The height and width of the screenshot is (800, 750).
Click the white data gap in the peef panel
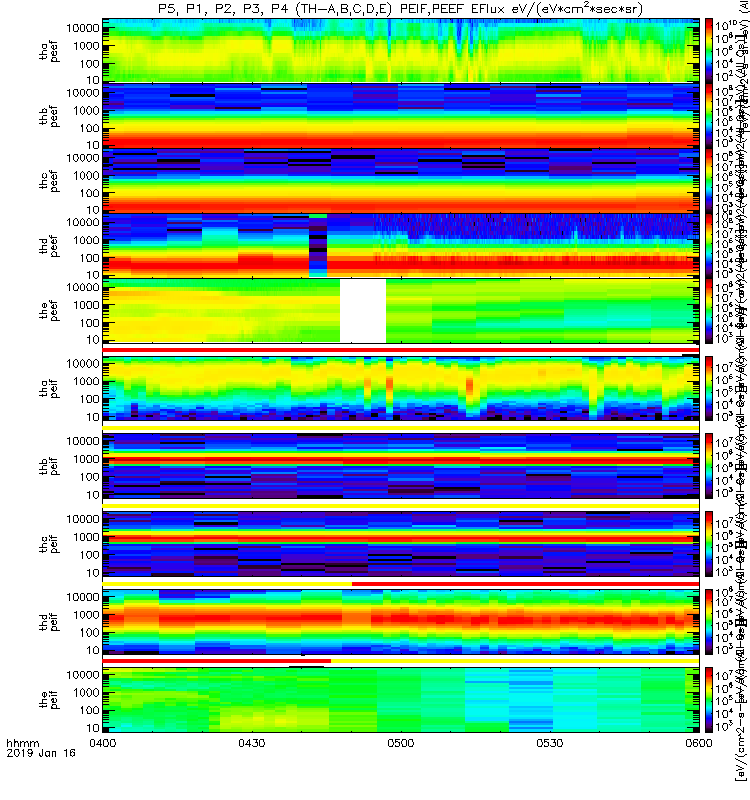click(x=363, y=311)
